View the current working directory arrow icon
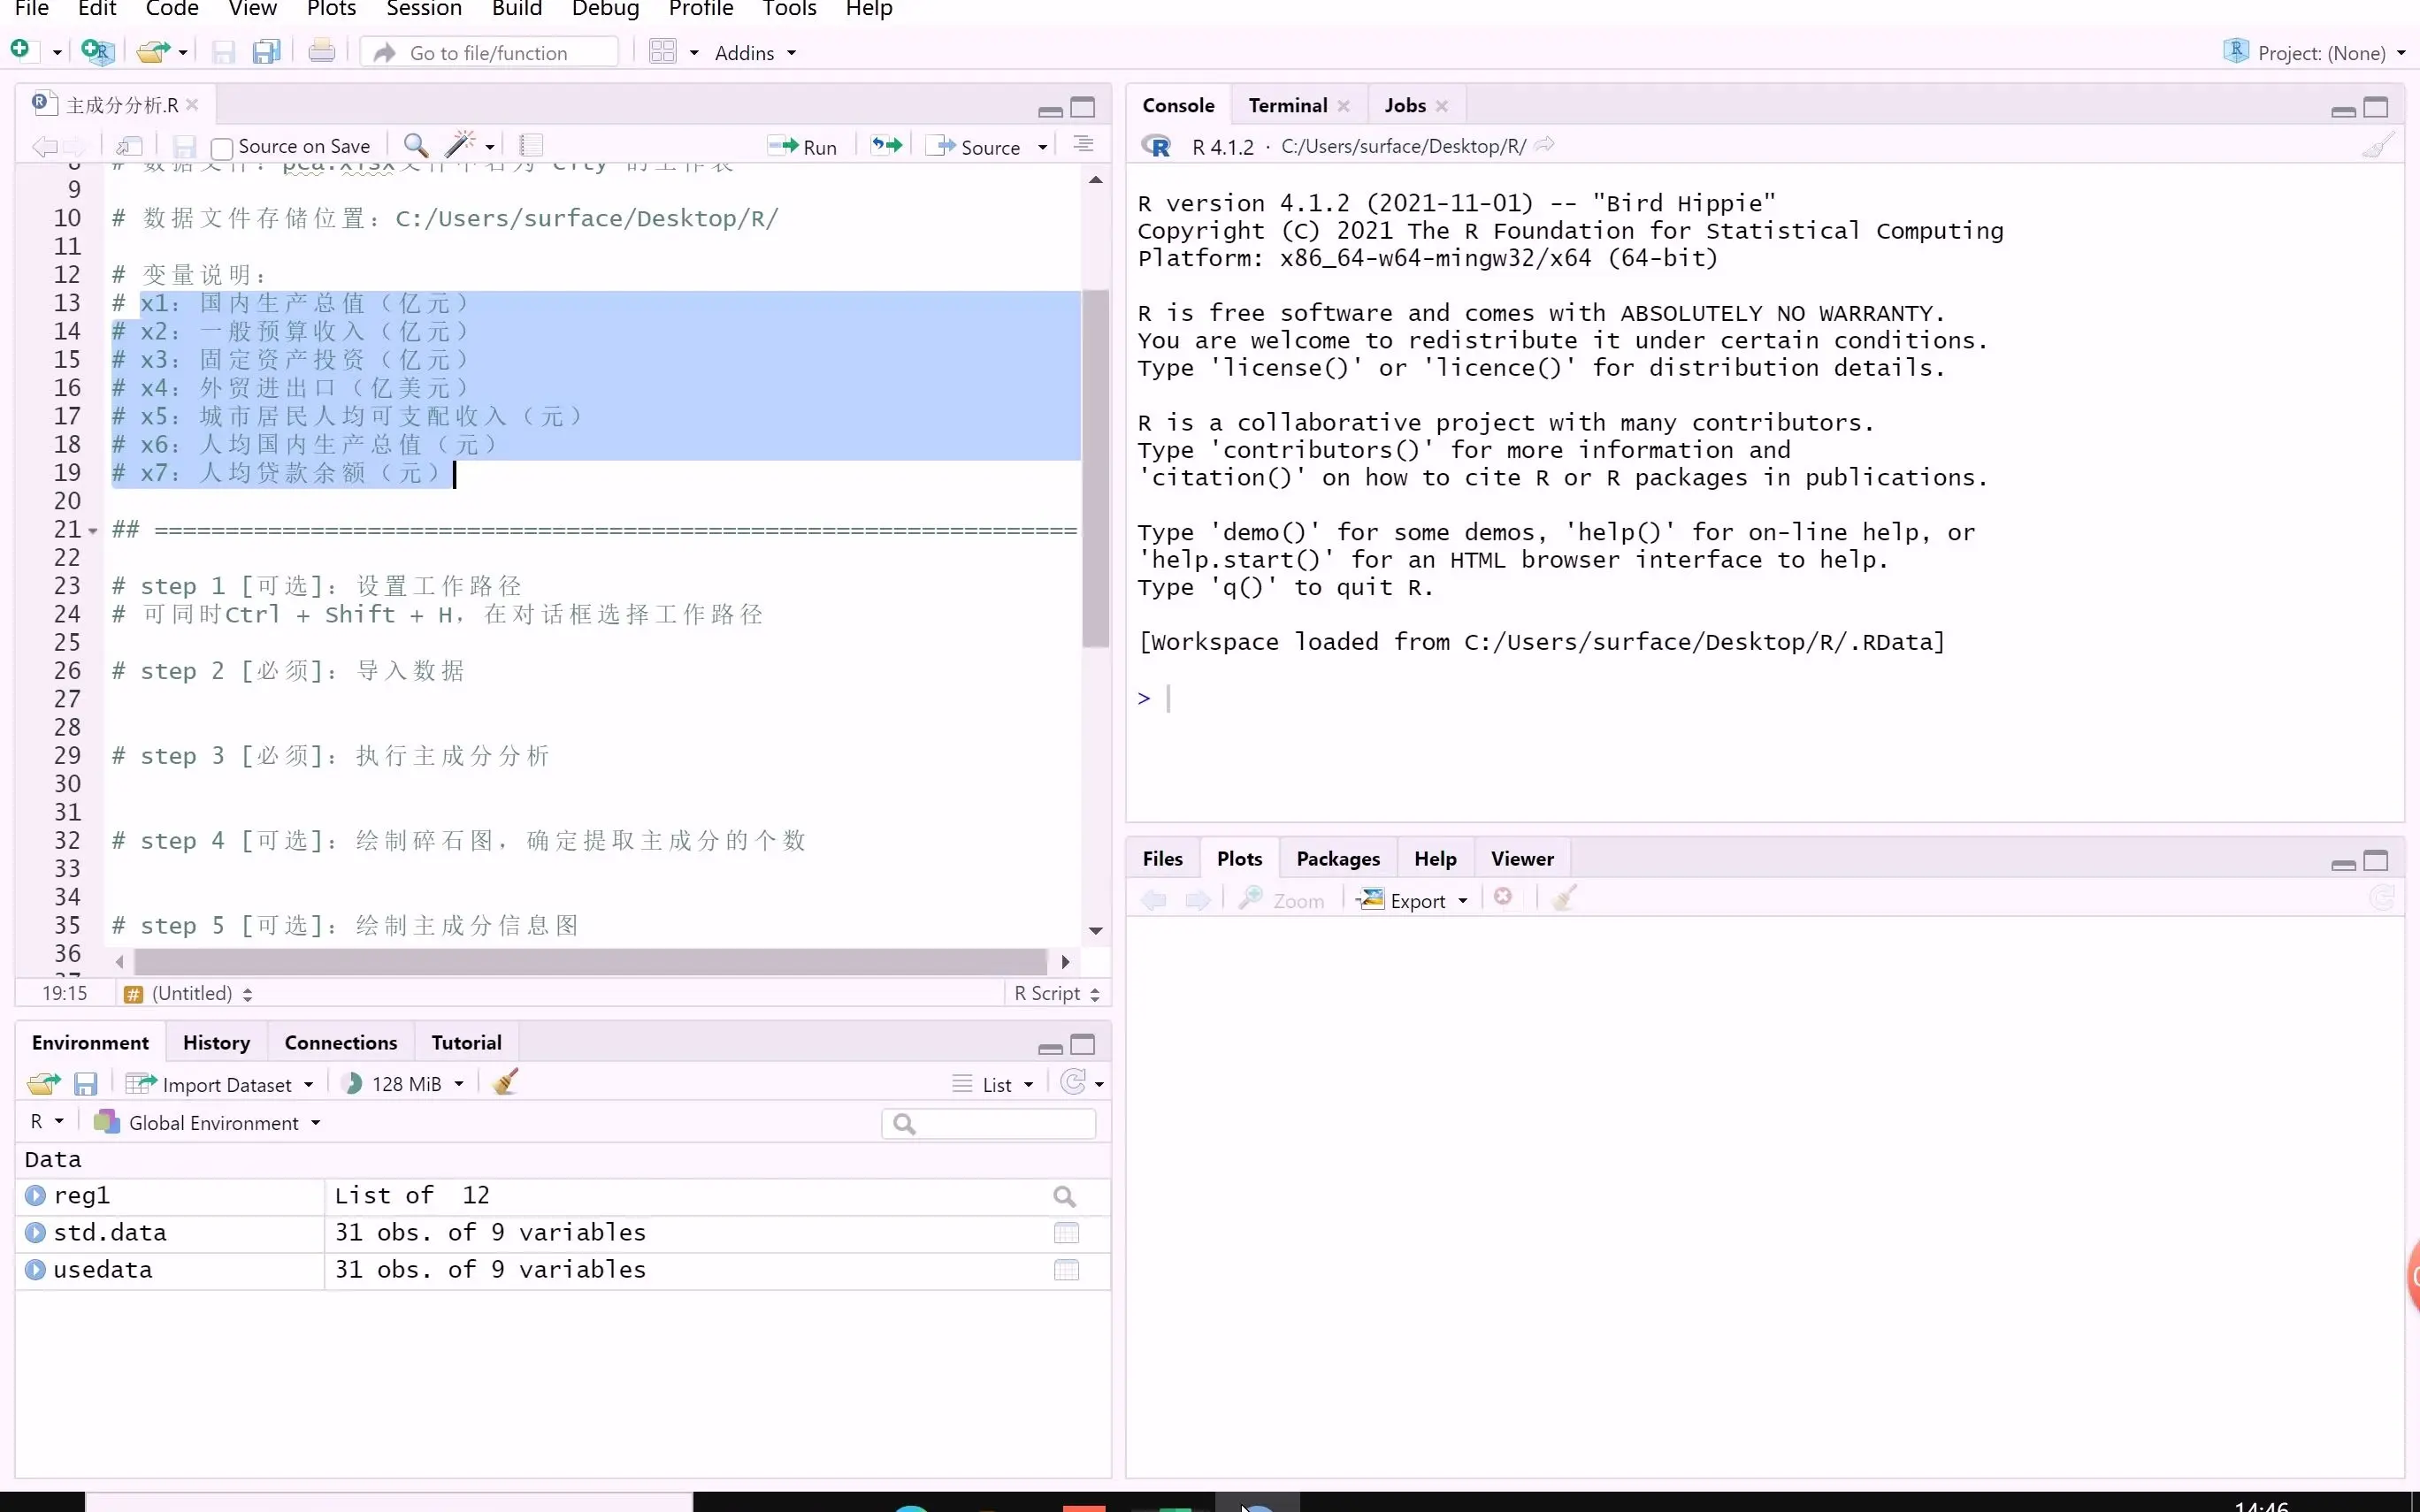 1545,145
